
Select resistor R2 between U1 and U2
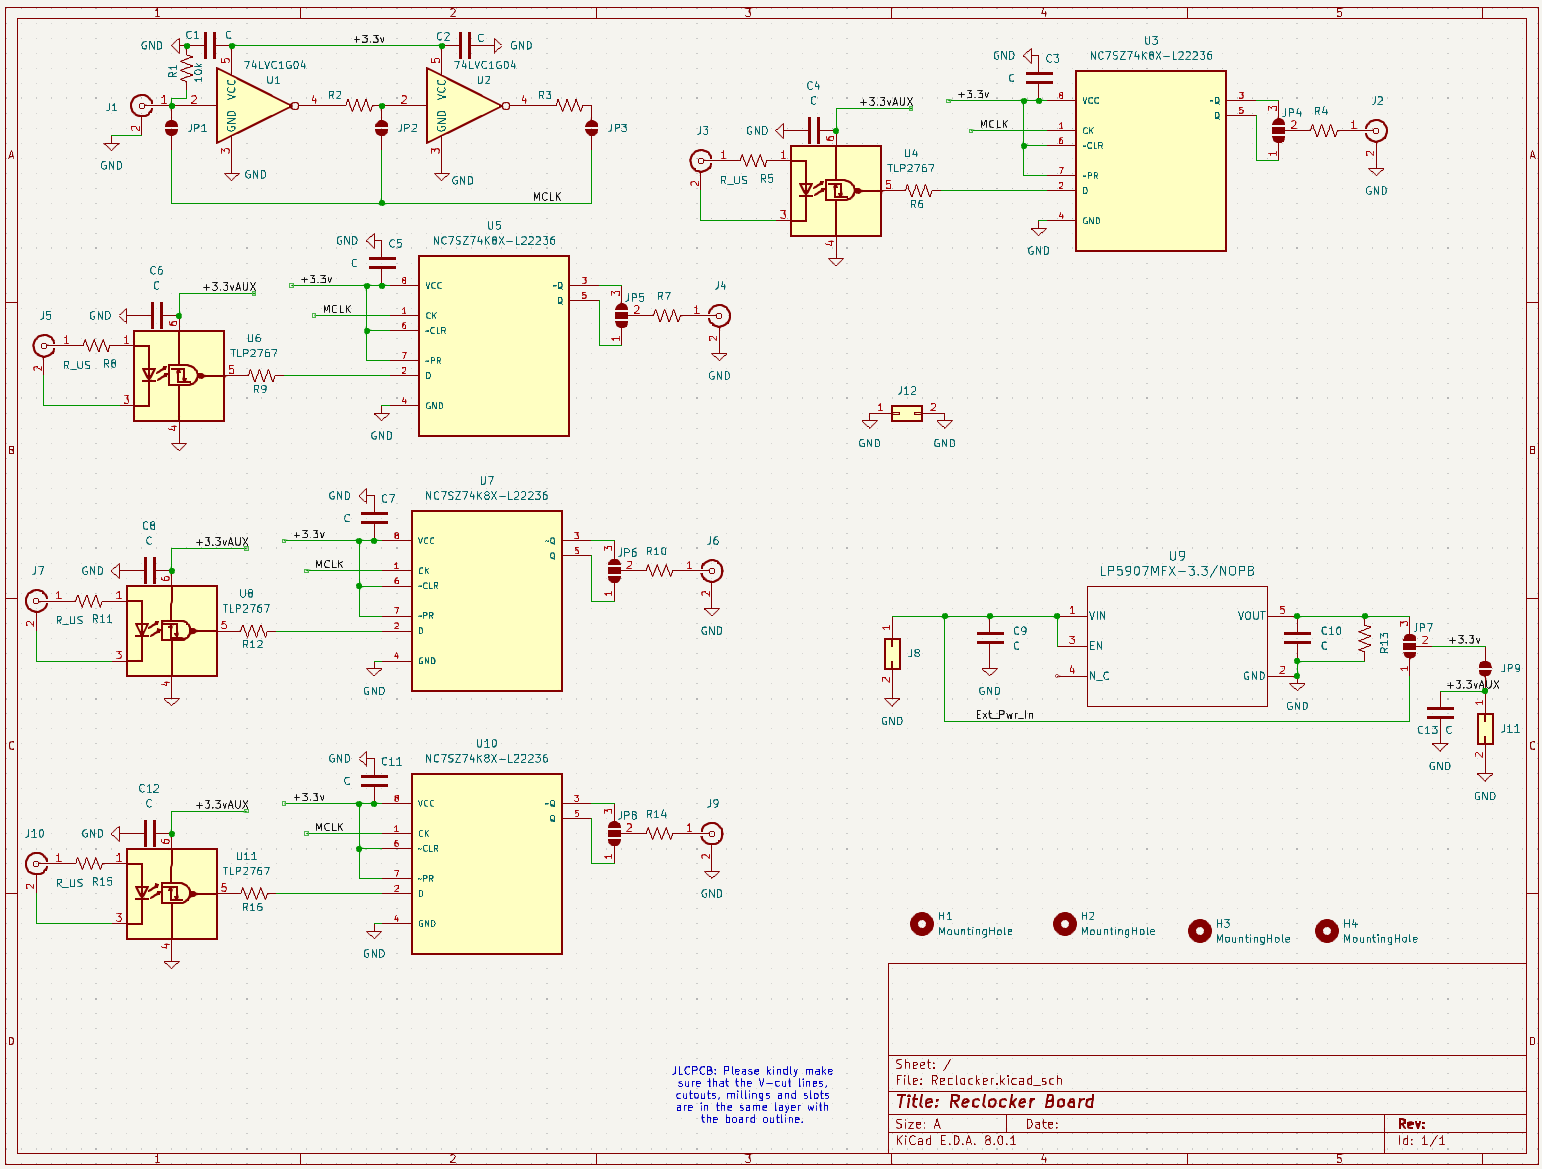click(359, 104)
